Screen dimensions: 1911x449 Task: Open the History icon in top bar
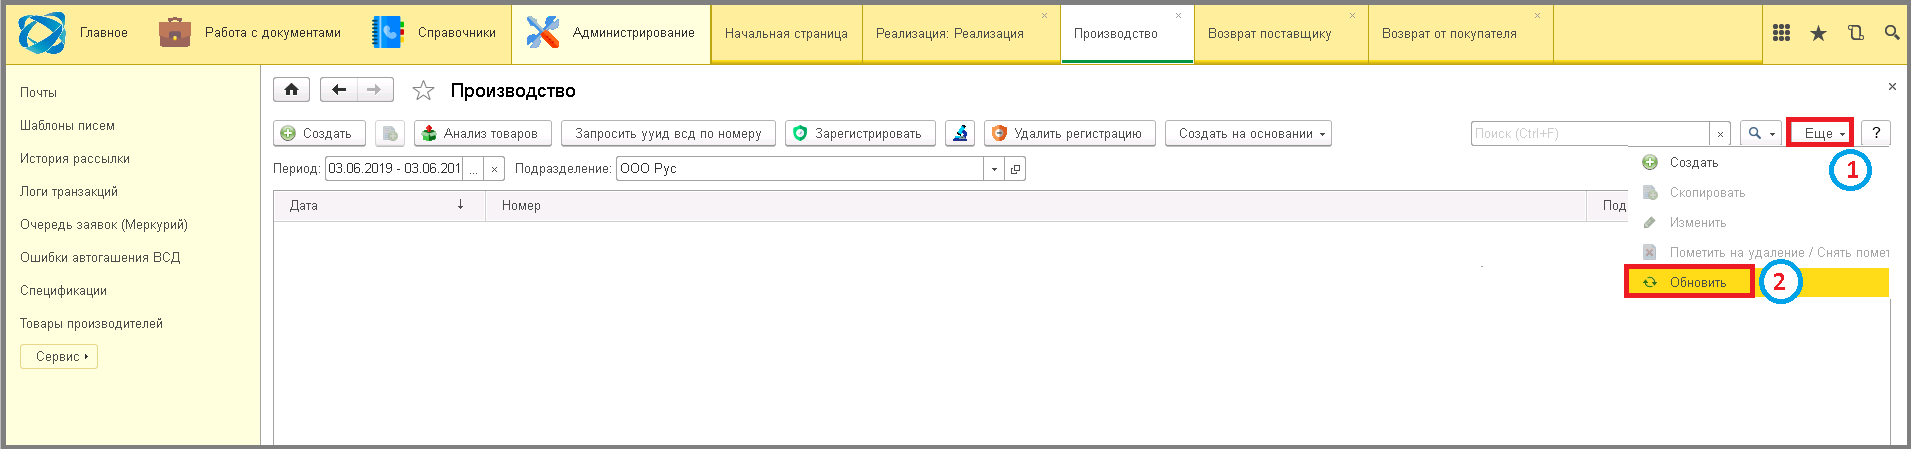point(1855,33)
